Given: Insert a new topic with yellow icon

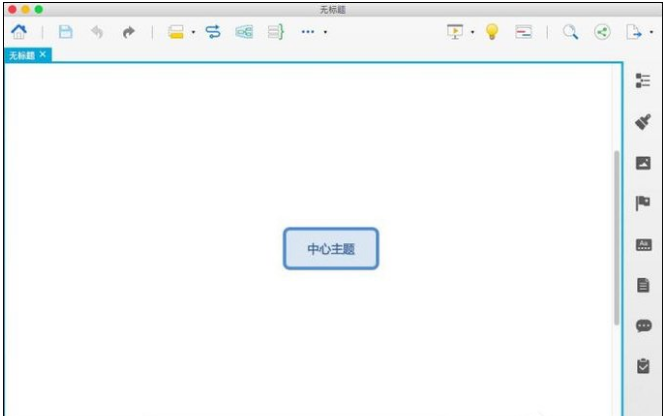Looking at the screenshot, I should [176, 32].
